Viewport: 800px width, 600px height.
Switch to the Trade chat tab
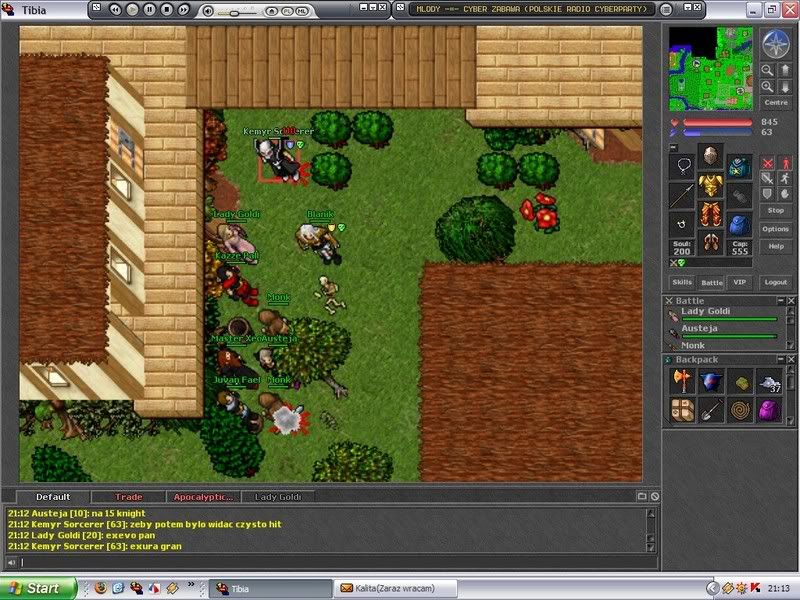pos(129,496)
